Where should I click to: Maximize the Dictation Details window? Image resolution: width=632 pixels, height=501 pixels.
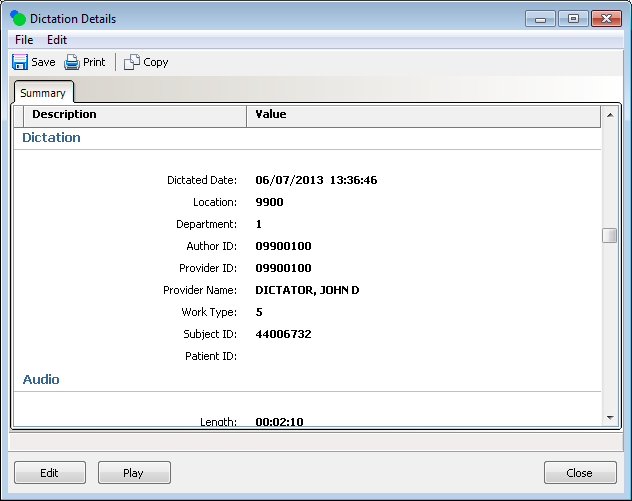[x=573, y=19]
